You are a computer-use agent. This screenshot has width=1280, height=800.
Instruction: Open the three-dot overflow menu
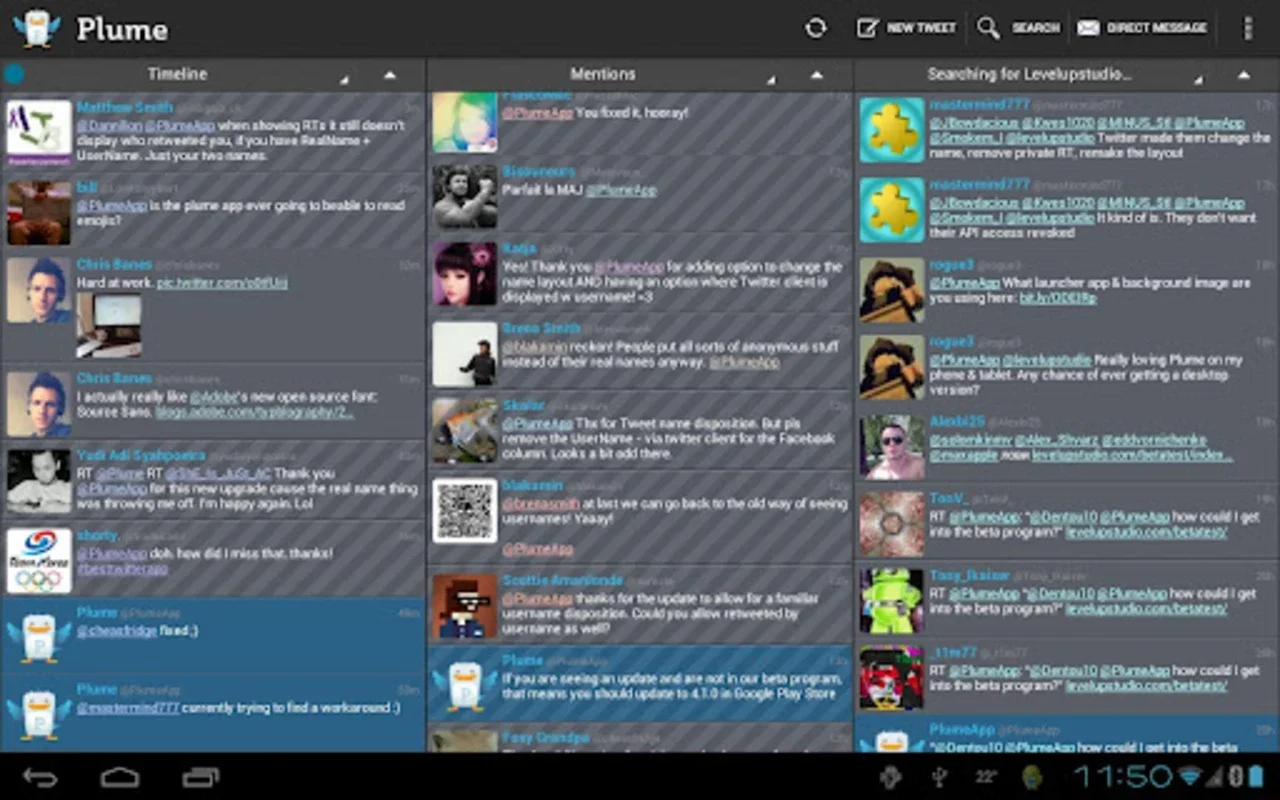(x=1247, y=28)
